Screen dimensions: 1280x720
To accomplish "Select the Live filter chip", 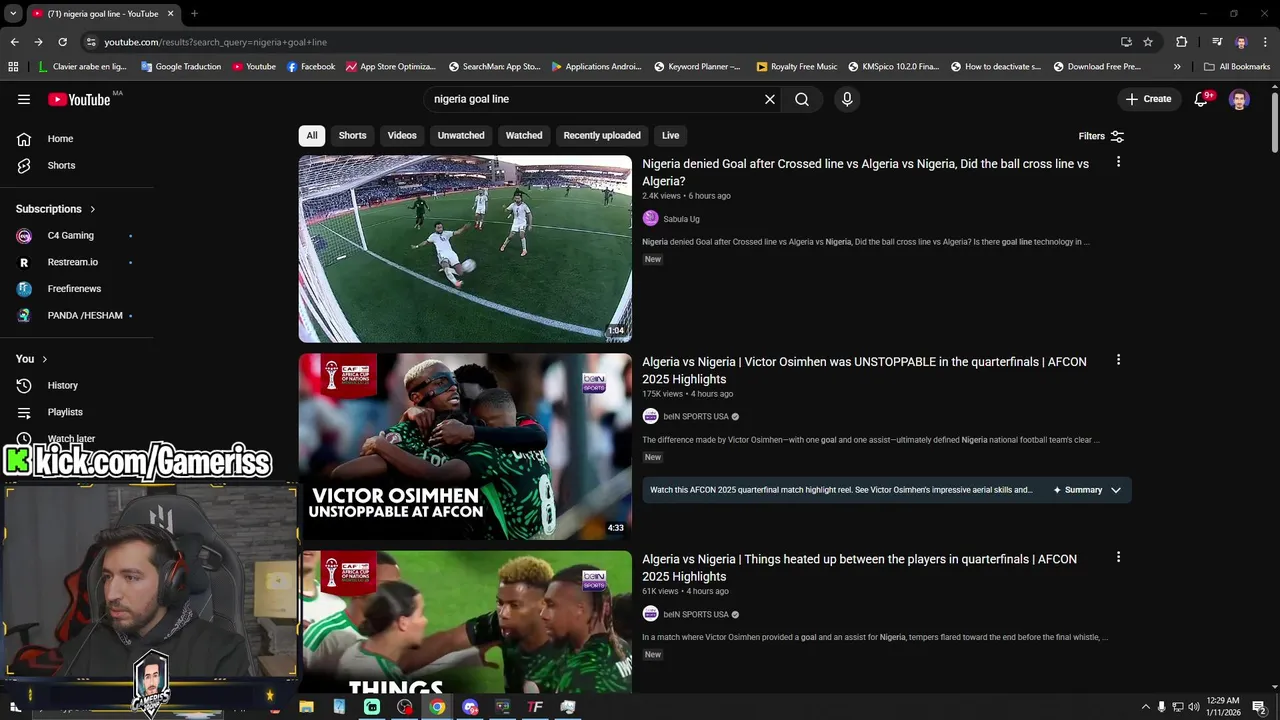I will tap(670, 136).
